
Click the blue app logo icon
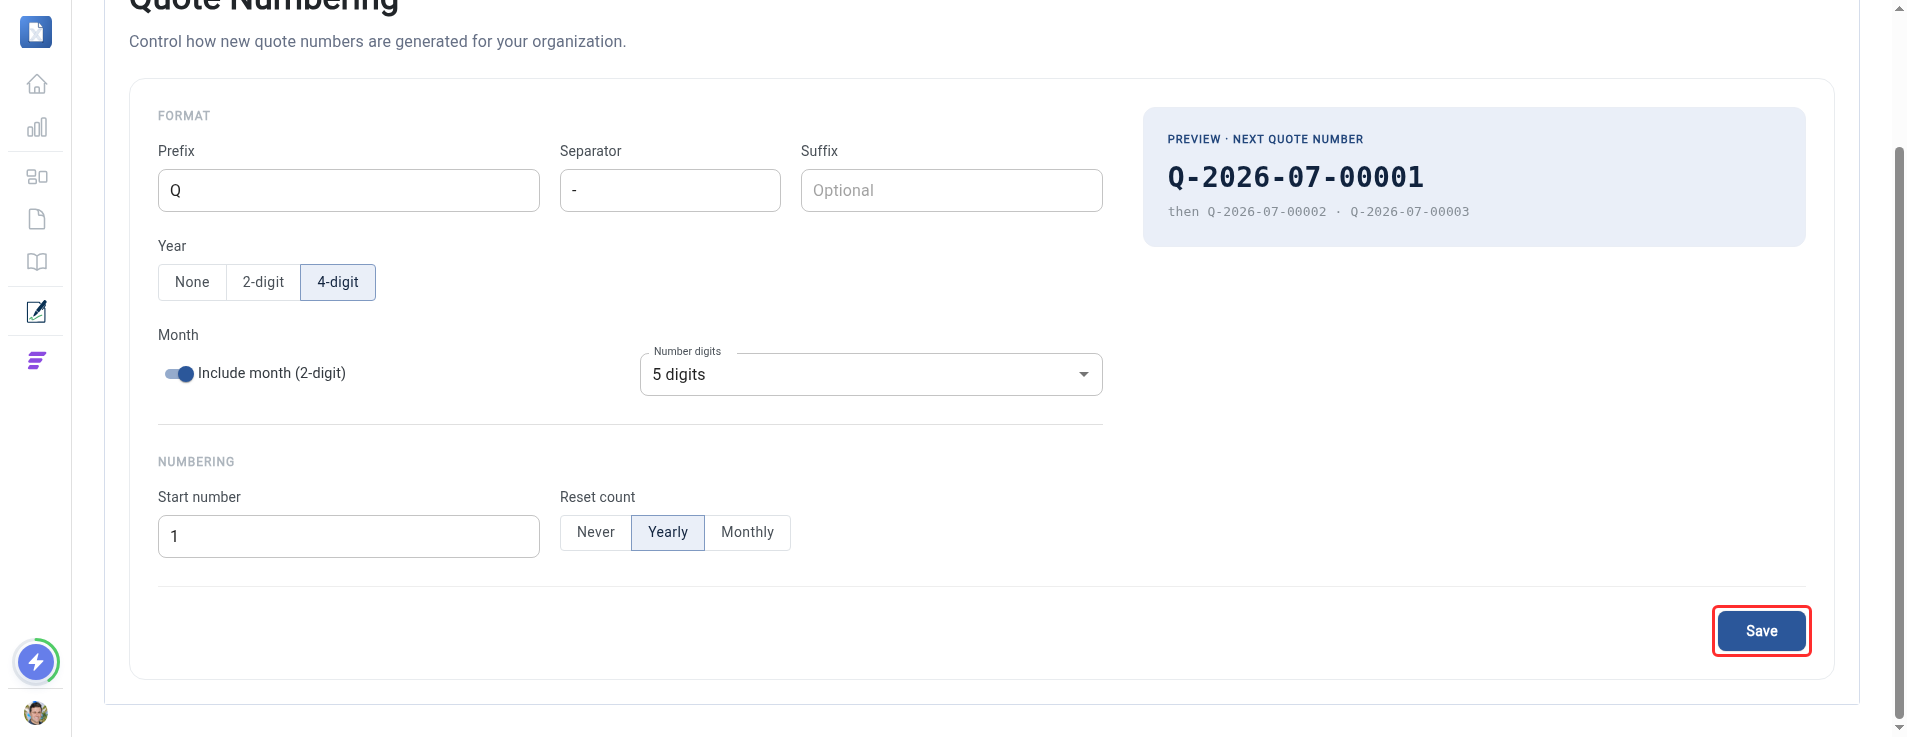click(x=36, y=32)
